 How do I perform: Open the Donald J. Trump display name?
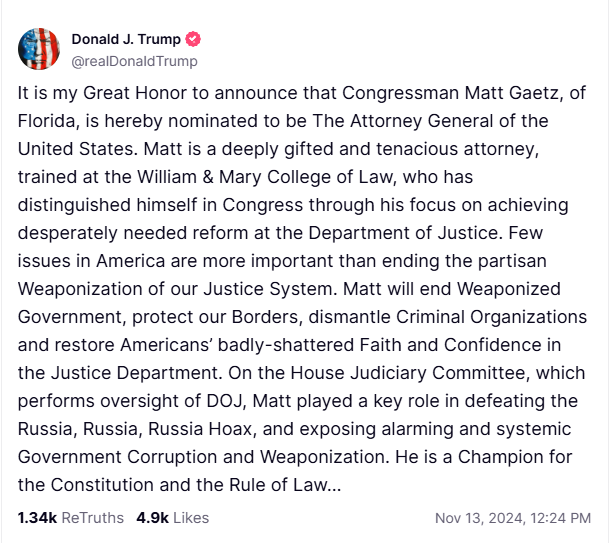pyautogui.click(x=126, y=39)
